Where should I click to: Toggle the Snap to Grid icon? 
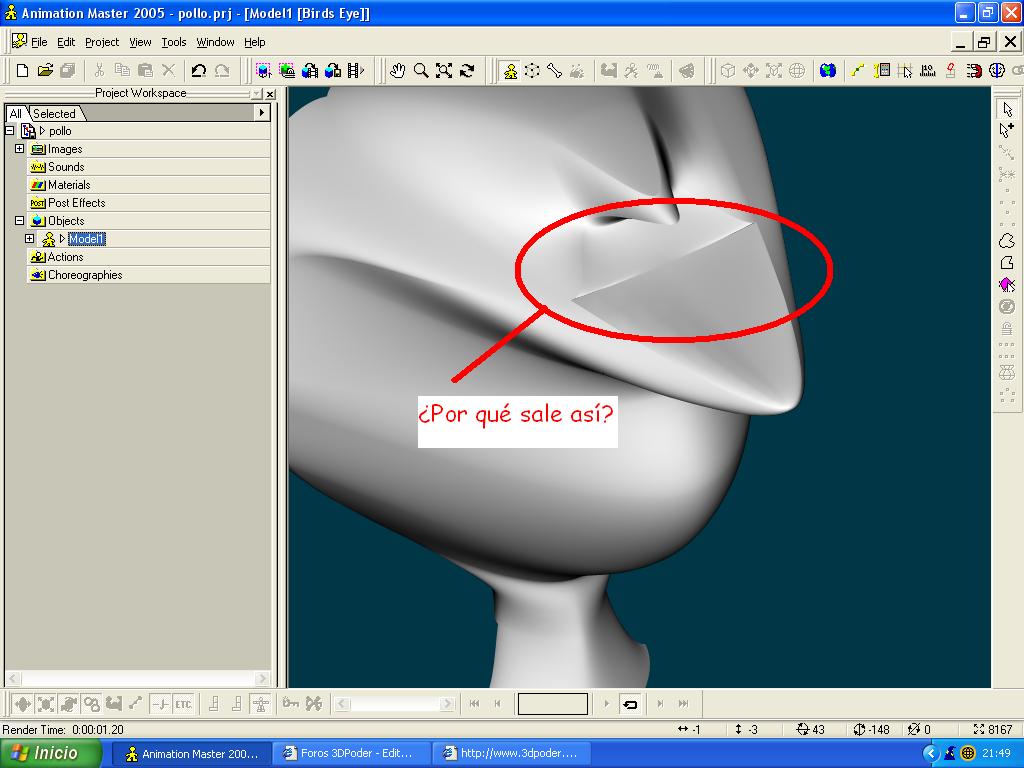905,71
